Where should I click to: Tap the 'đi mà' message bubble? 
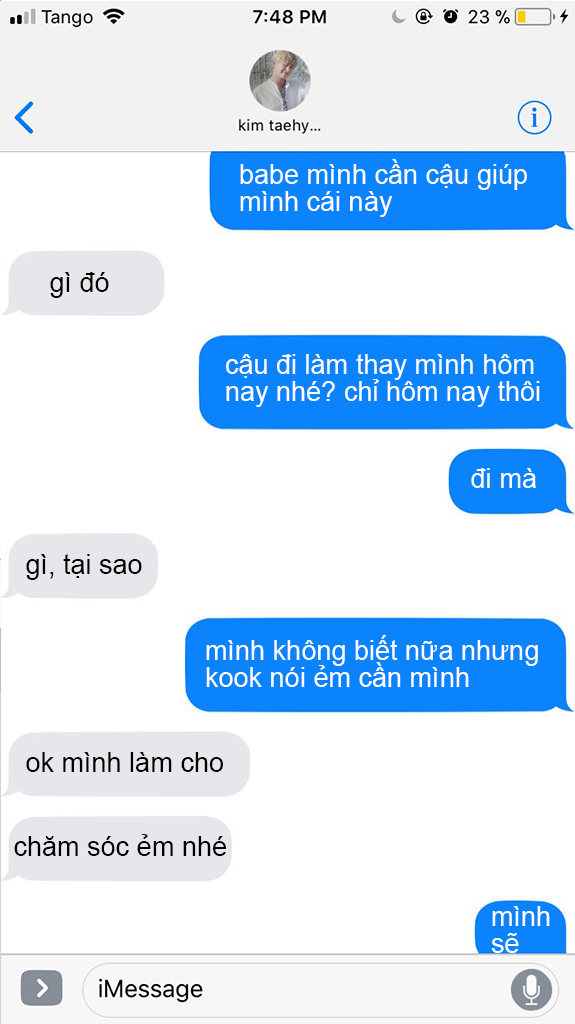[x=507, y=481]
